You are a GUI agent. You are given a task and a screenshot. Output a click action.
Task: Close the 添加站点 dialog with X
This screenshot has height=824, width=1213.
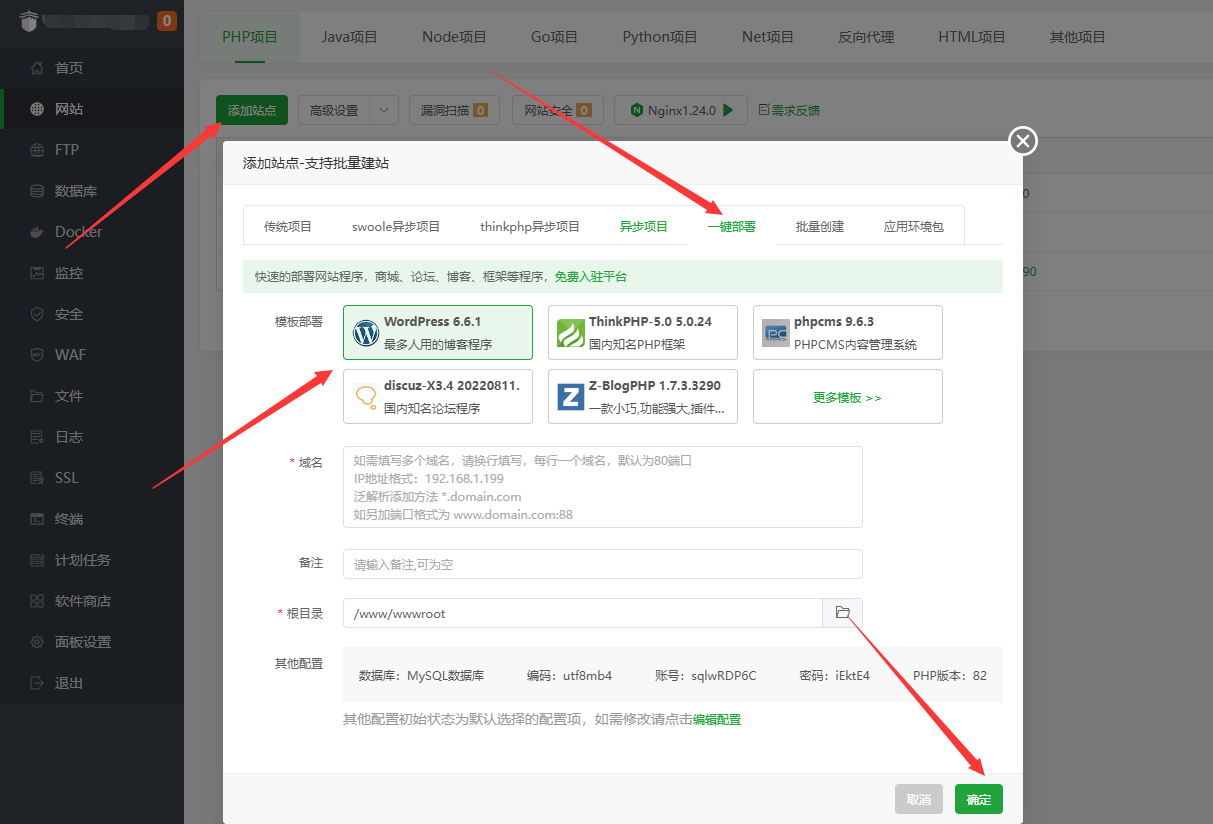(x=1023, y=141)
